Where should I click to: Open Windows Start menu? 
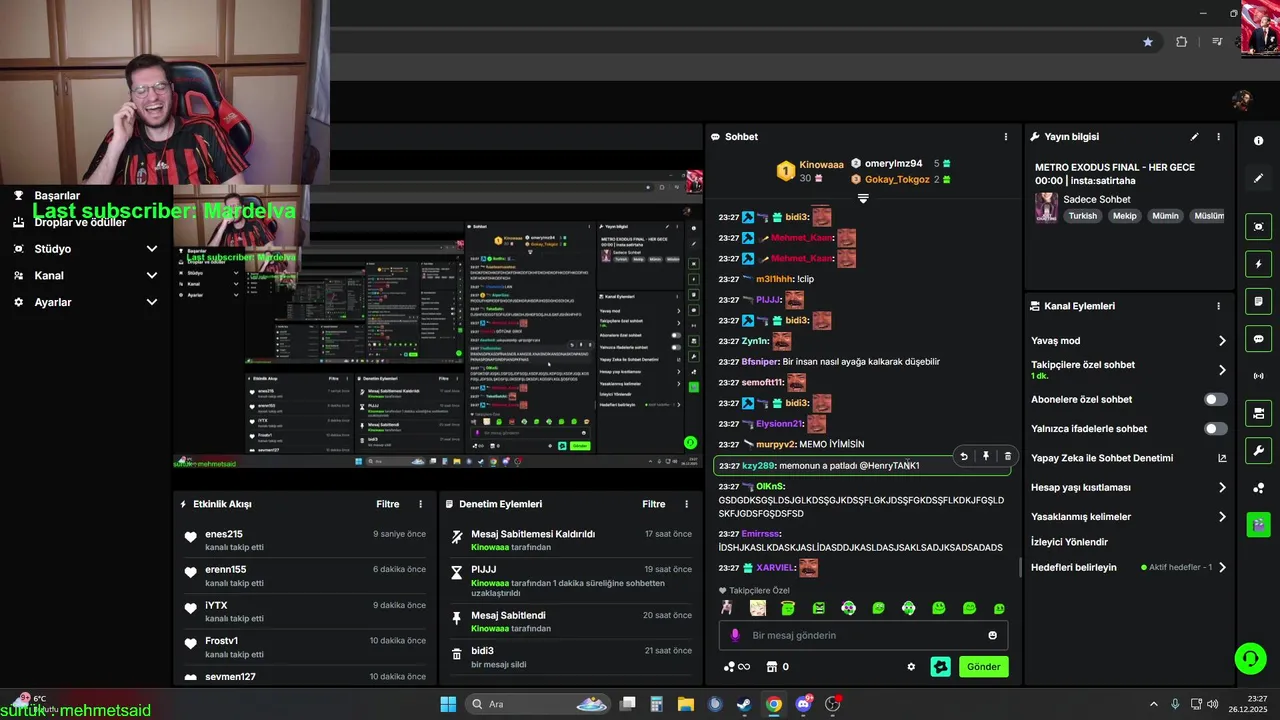448,704
